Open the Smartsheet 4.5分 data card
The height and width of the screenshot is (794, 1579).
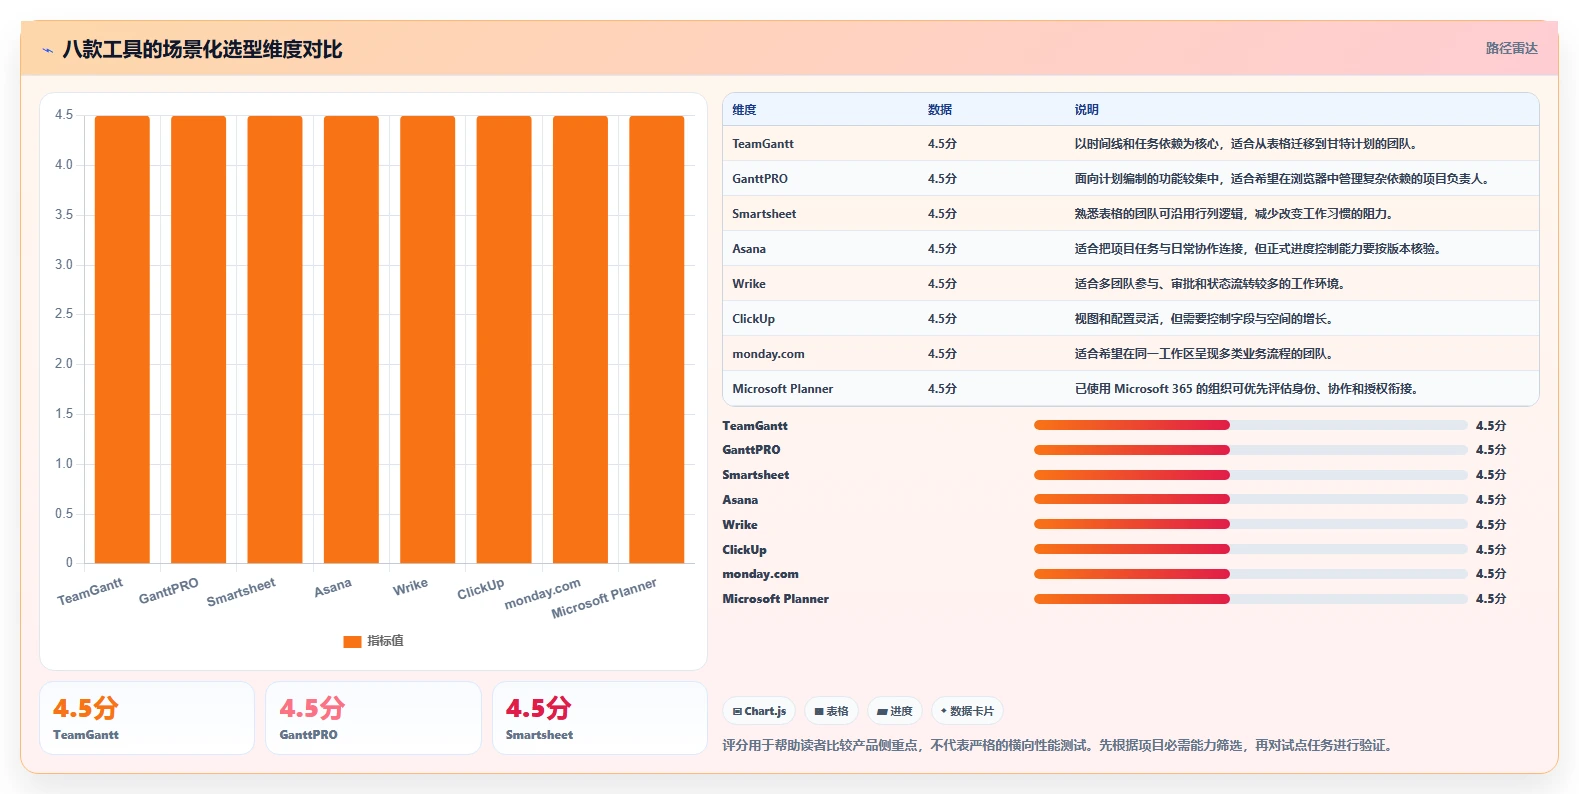point(600,718)
